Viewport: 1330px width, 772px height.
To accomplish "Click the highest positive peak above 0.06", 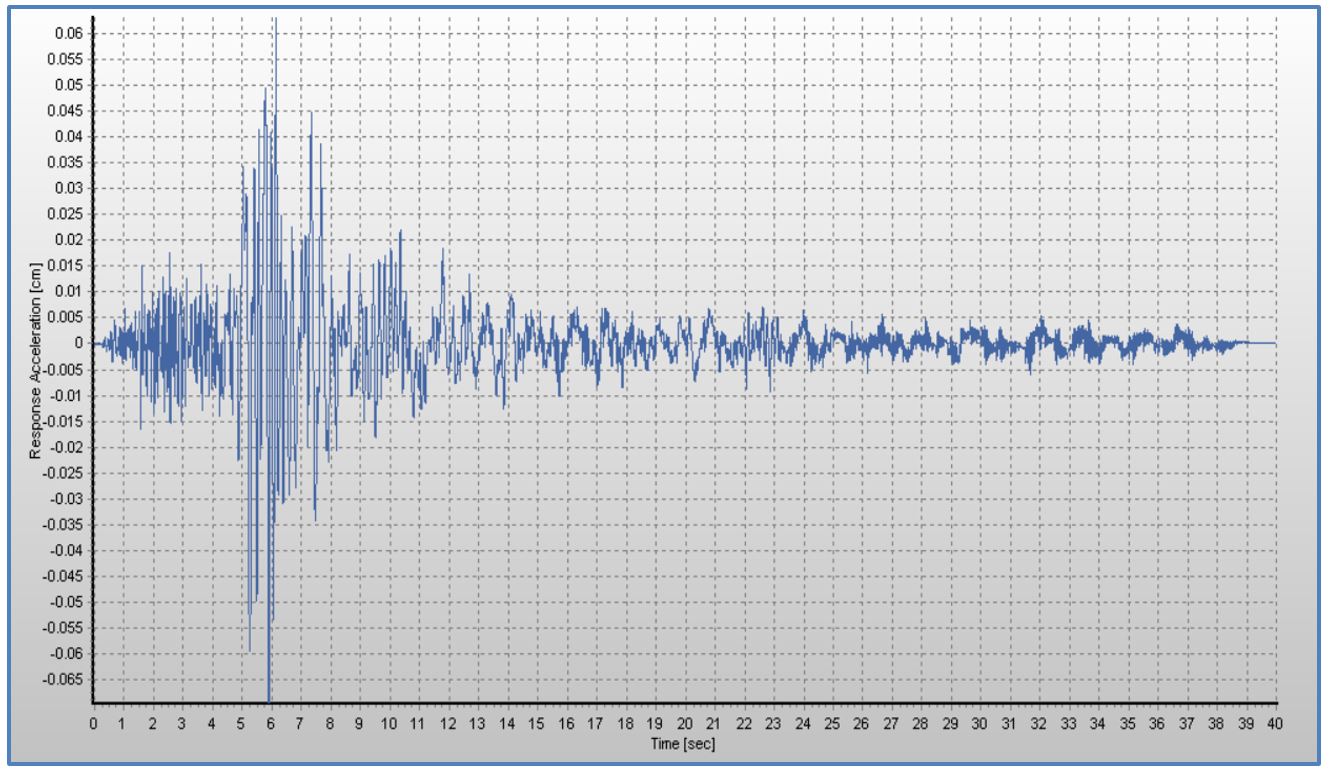I will tap(275, 22).
